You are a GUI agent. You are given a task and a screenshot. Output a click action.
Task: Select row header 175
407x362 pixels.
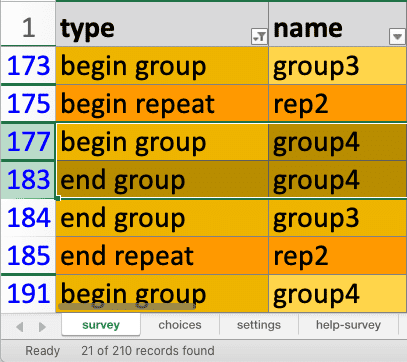pos(28,104)
